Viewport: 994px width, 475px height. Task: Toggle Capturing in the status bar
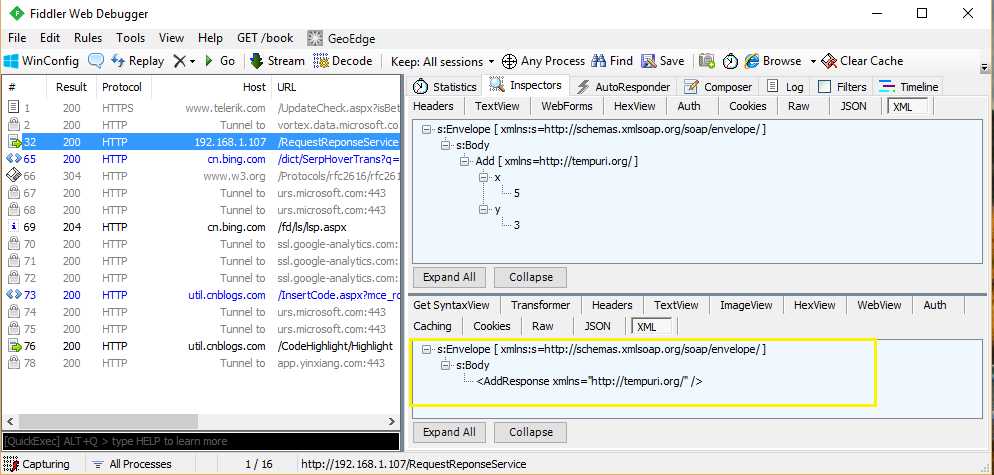(x=37, y=464)
